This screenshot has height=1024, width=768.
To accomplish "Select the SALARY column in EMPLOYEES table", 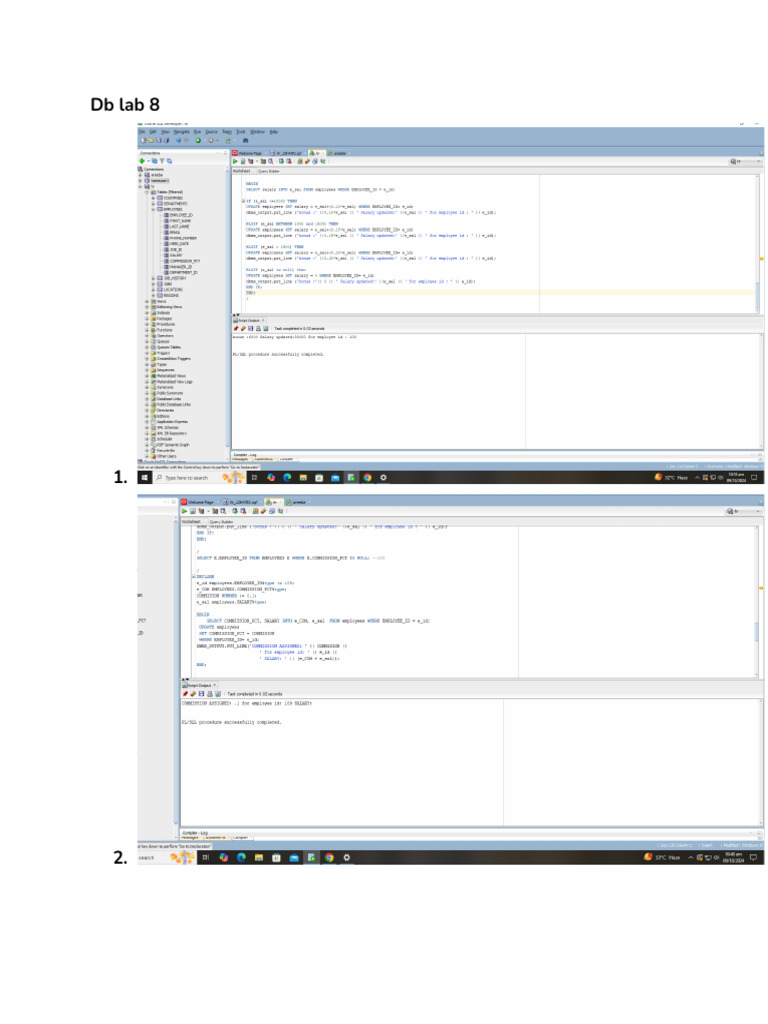I will [176, 254].
